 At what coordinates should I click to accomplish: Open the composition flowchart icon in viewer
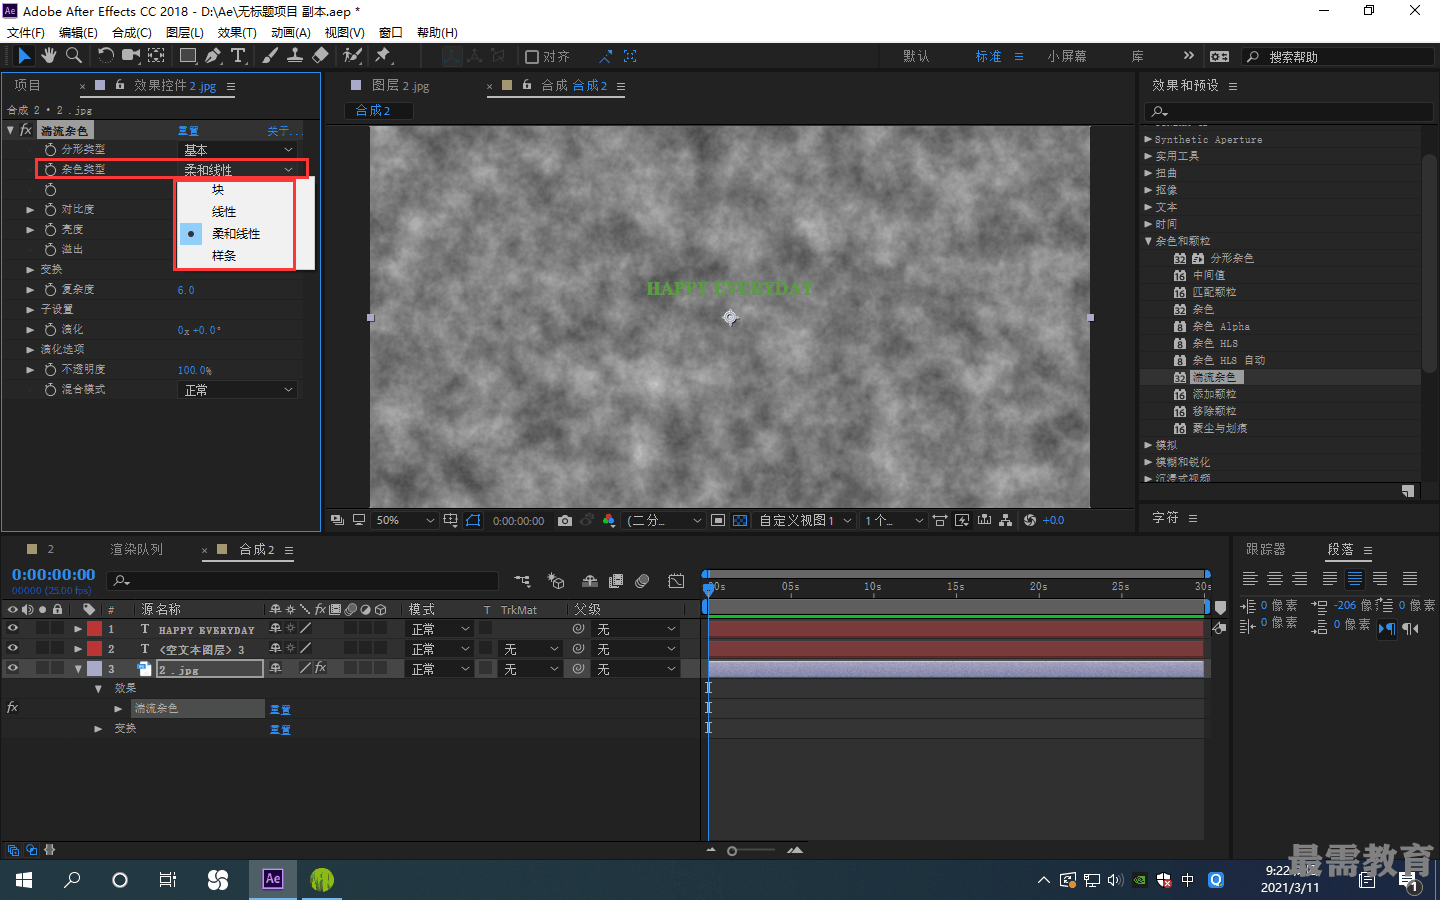point(1006,520)
